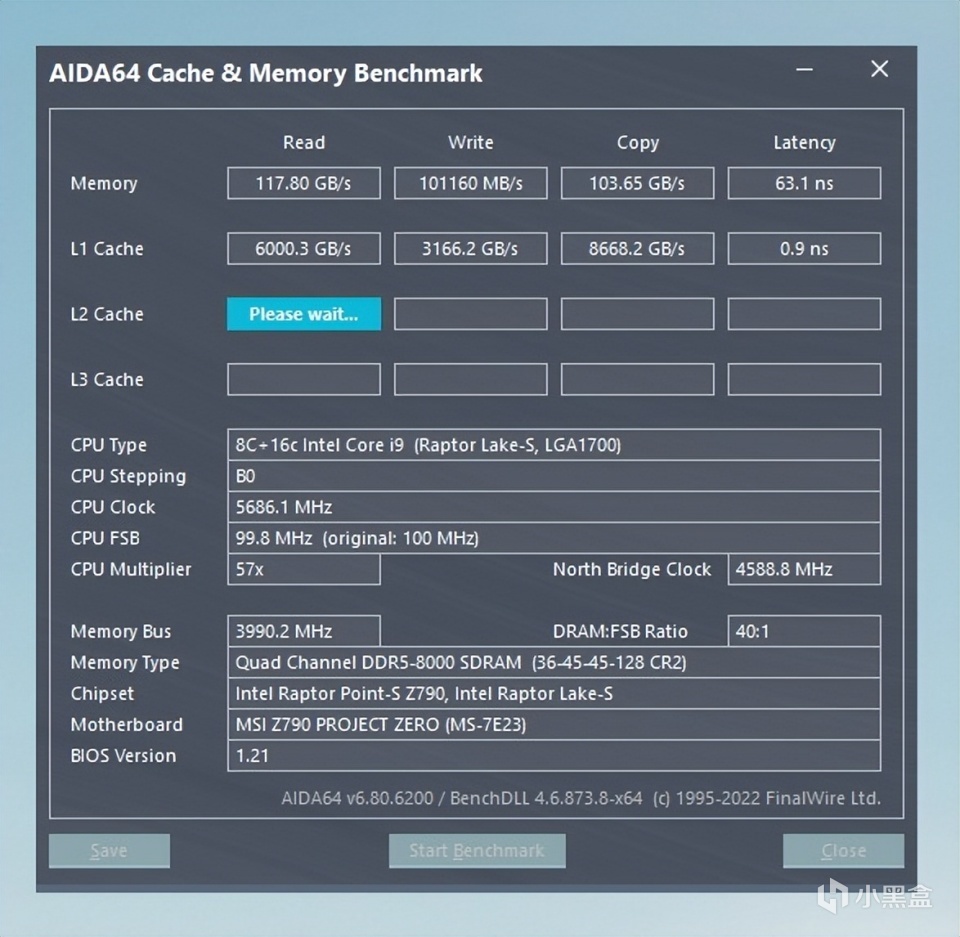The image size is (960, 937).
Task: Click the North Bridge Clock label
Action: (632, 570)
